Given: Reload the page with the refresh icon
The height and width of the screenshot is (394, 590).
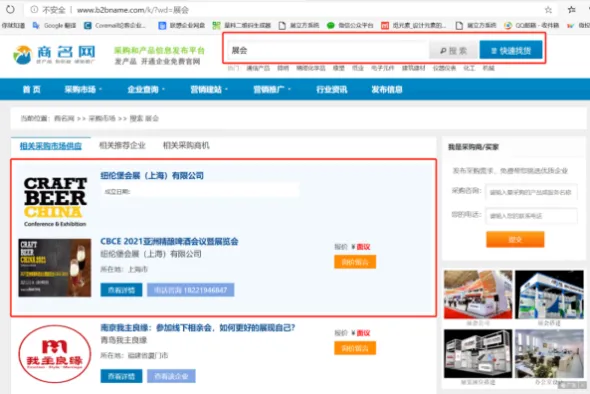Looking at the screenshot, I should [x=10, y=9].
